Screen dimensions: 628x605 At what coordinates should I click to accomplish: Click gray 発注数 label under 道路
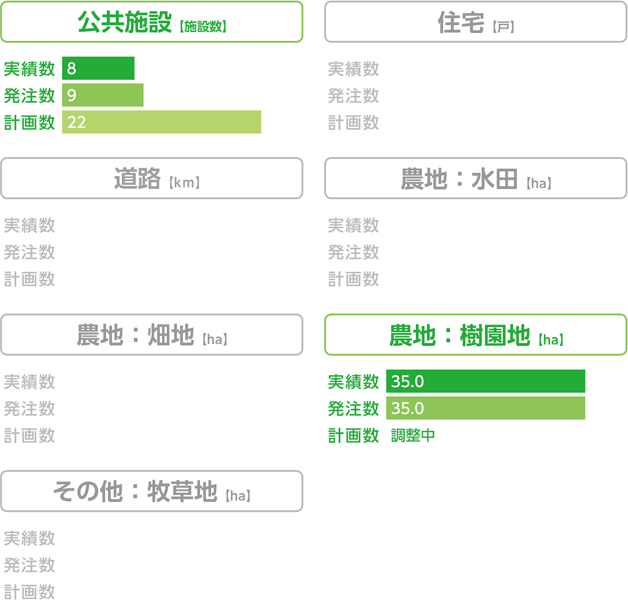tap(29, 252)
